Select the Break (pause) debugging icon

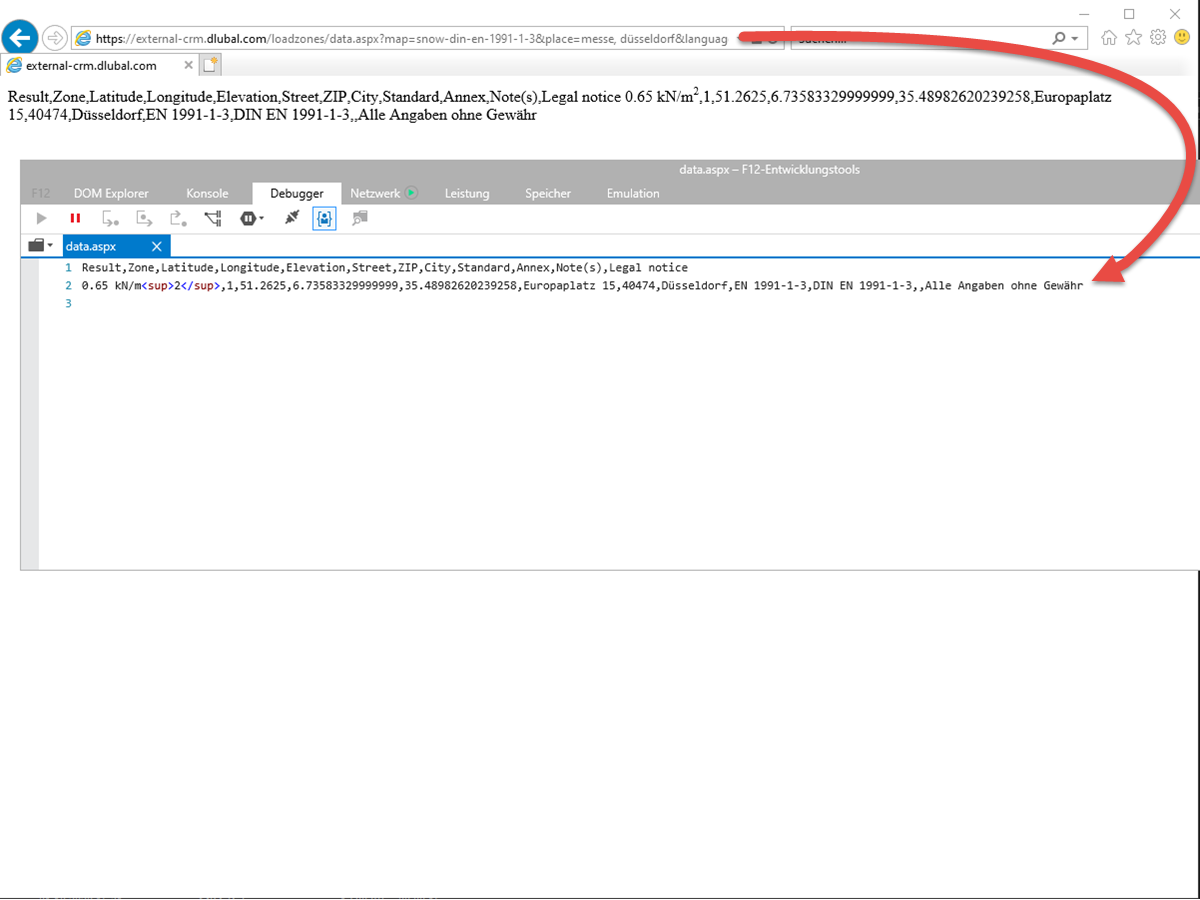pyautogui.click(x=75, y=218)
